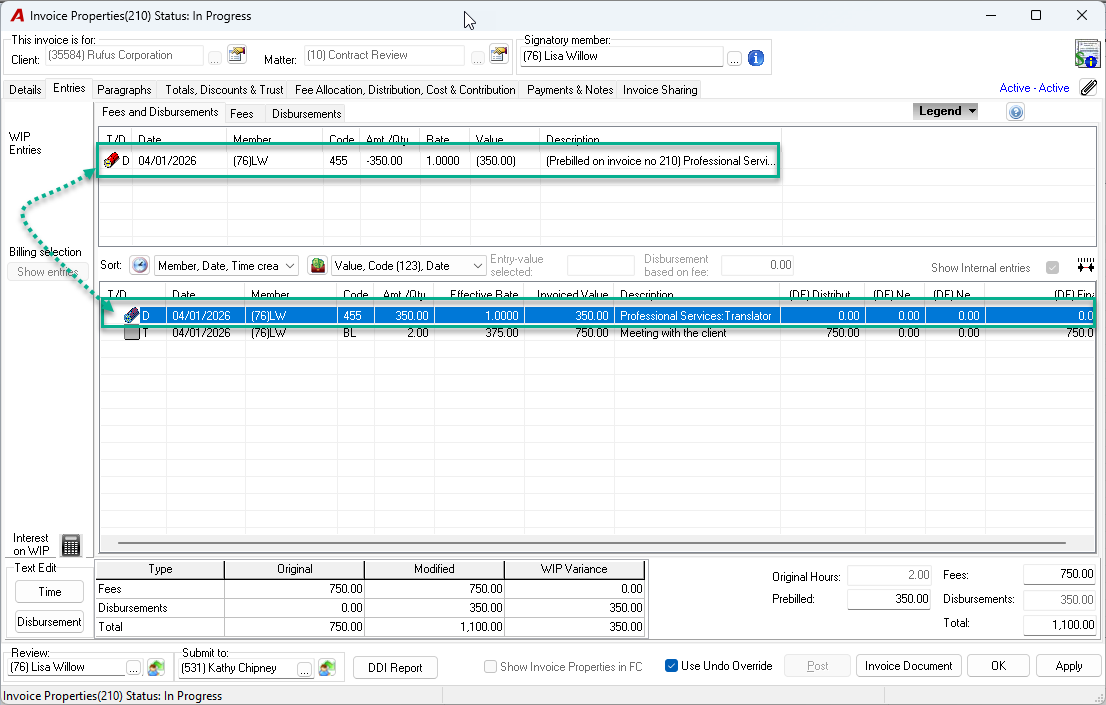The width and height of the screenshot is (1106, 705).
Task: Click the member icon beside the Review field
Action: coord(156,667)
